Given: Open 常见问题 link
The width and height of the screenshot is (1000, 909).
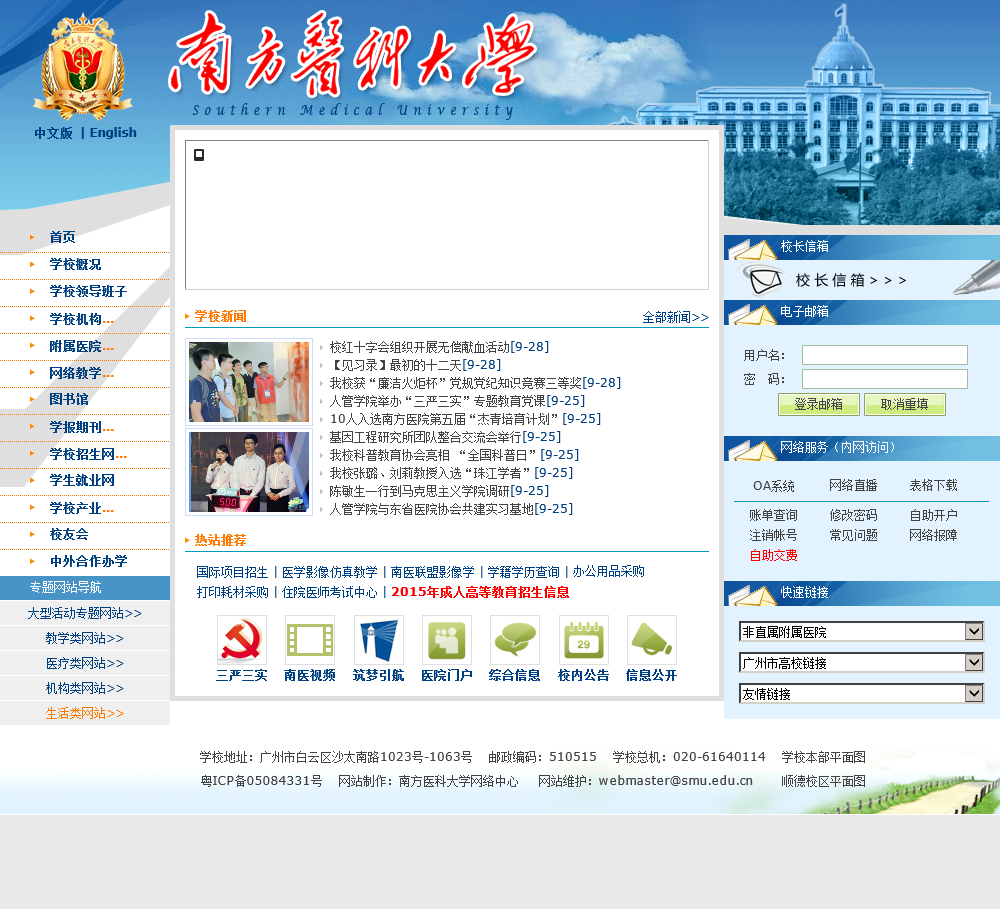Looking at the screenshot, I should tap(853, 535).
